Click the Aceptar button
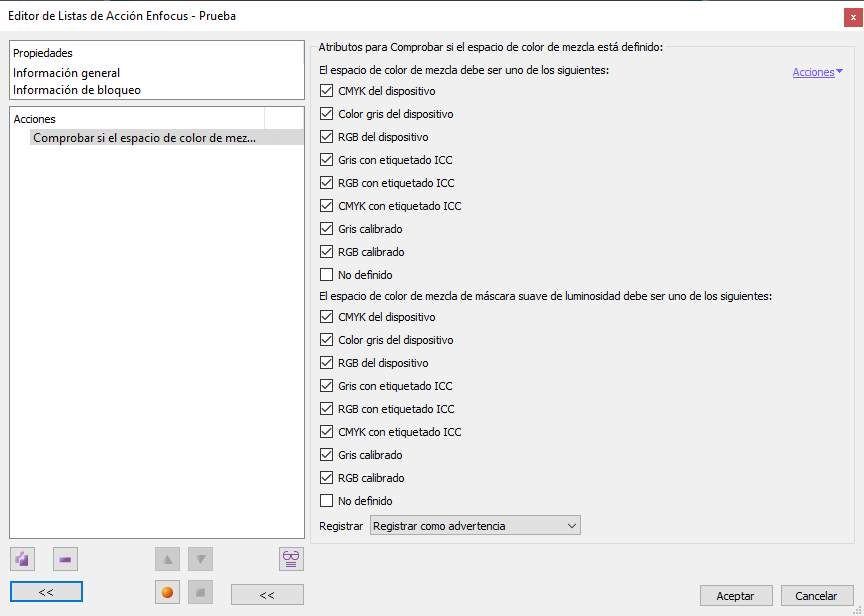864x616 pixels. [736, 596]
